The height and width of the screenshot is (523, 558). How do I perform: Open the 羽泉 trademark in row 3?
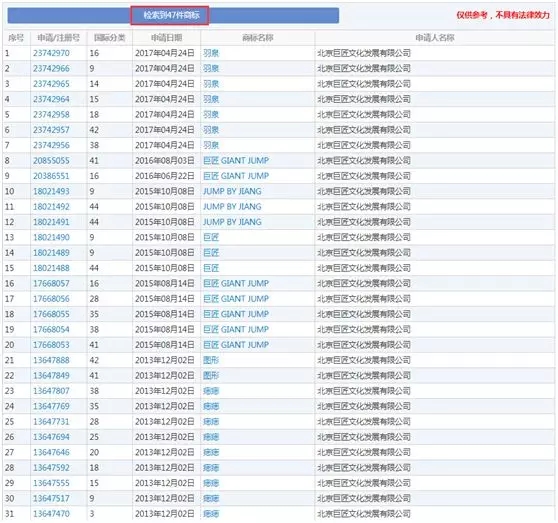(x=211, y=84)
